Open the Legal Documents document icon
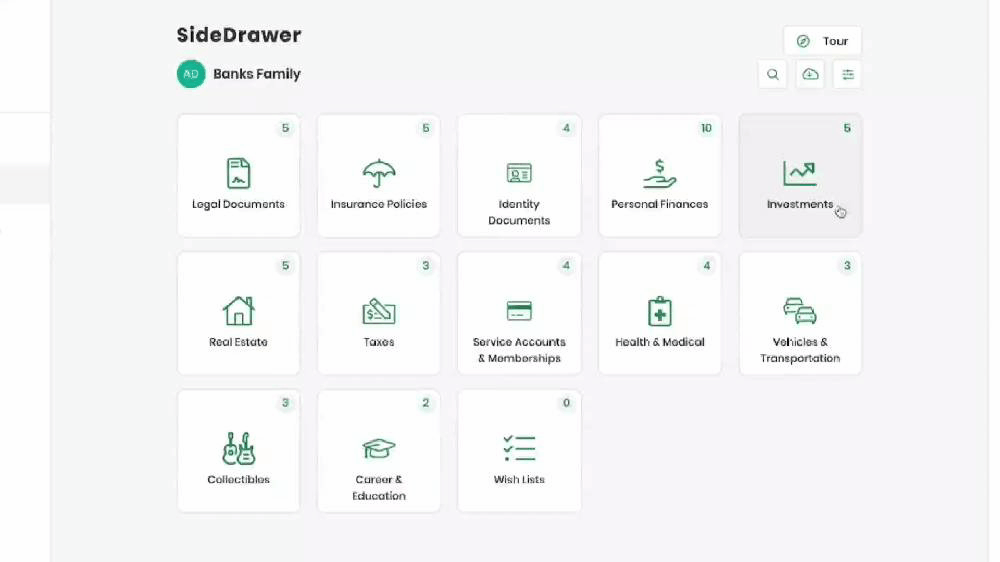 [238, 173]
